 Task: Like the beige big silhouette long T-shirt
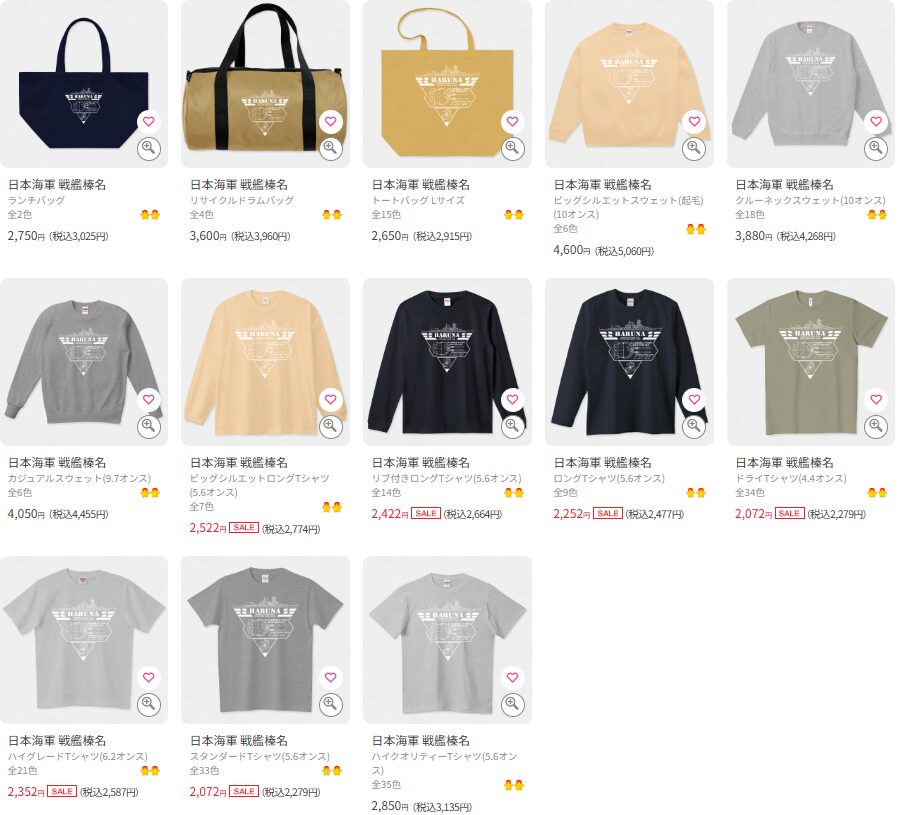pyautogui.click(x=330, y=400)
